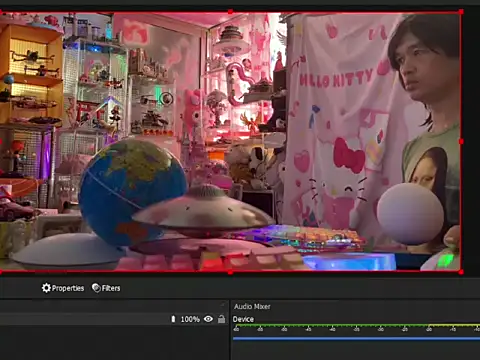Grab the bottom-right red corner handle
The width and height of the screenshot is (480, 360).
461,272
